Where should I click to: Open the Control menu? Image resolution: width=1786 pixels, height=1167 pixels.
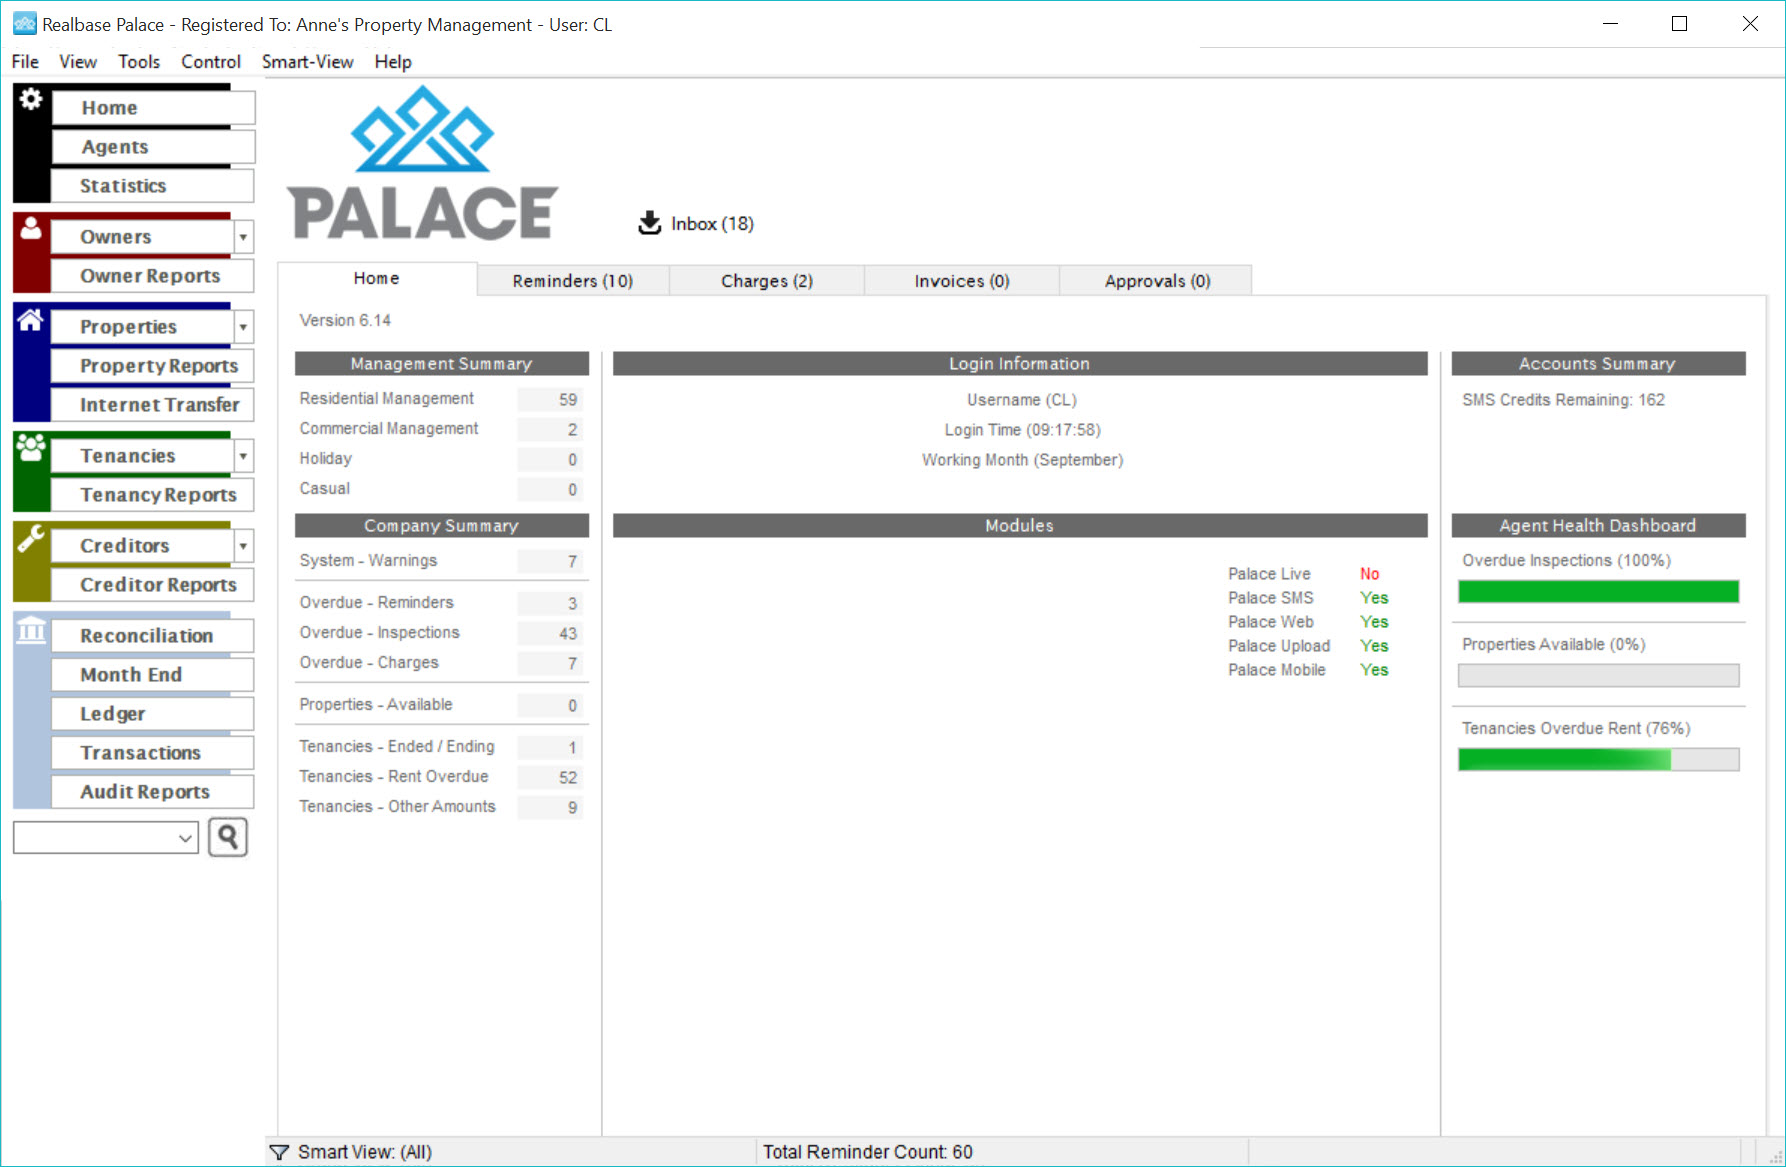211,62
